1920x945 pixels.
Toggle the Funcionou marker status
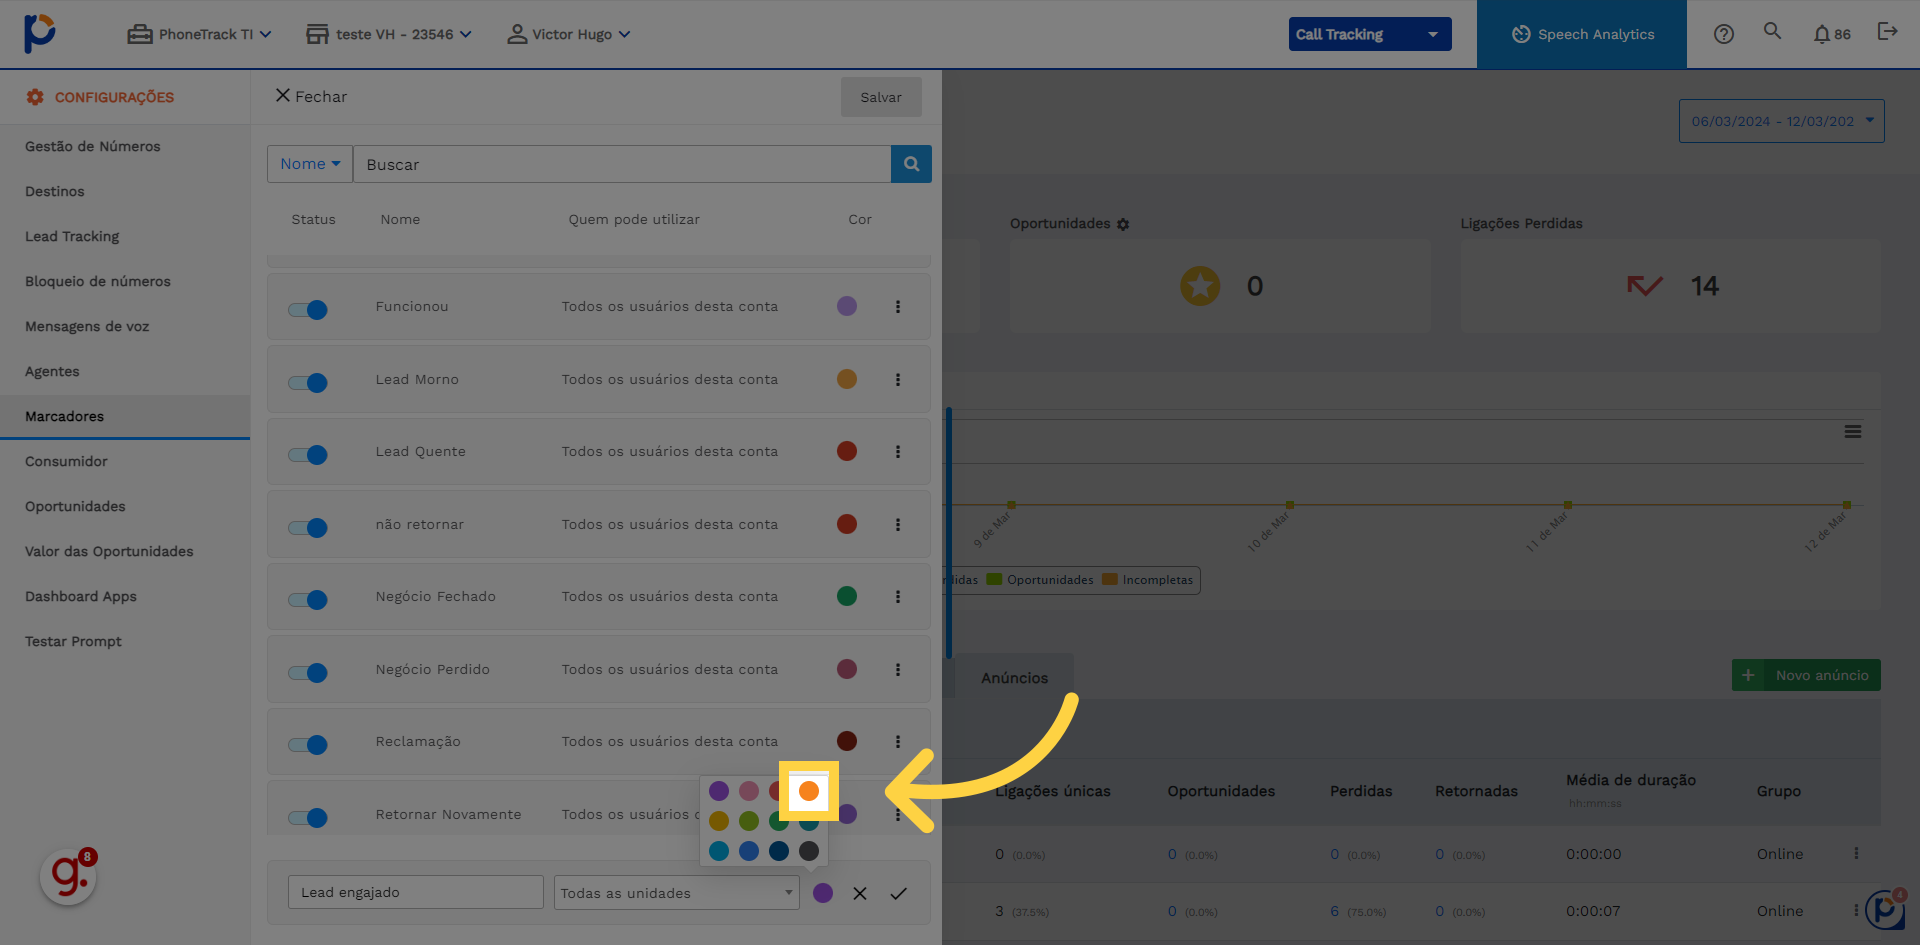point(308,310)
